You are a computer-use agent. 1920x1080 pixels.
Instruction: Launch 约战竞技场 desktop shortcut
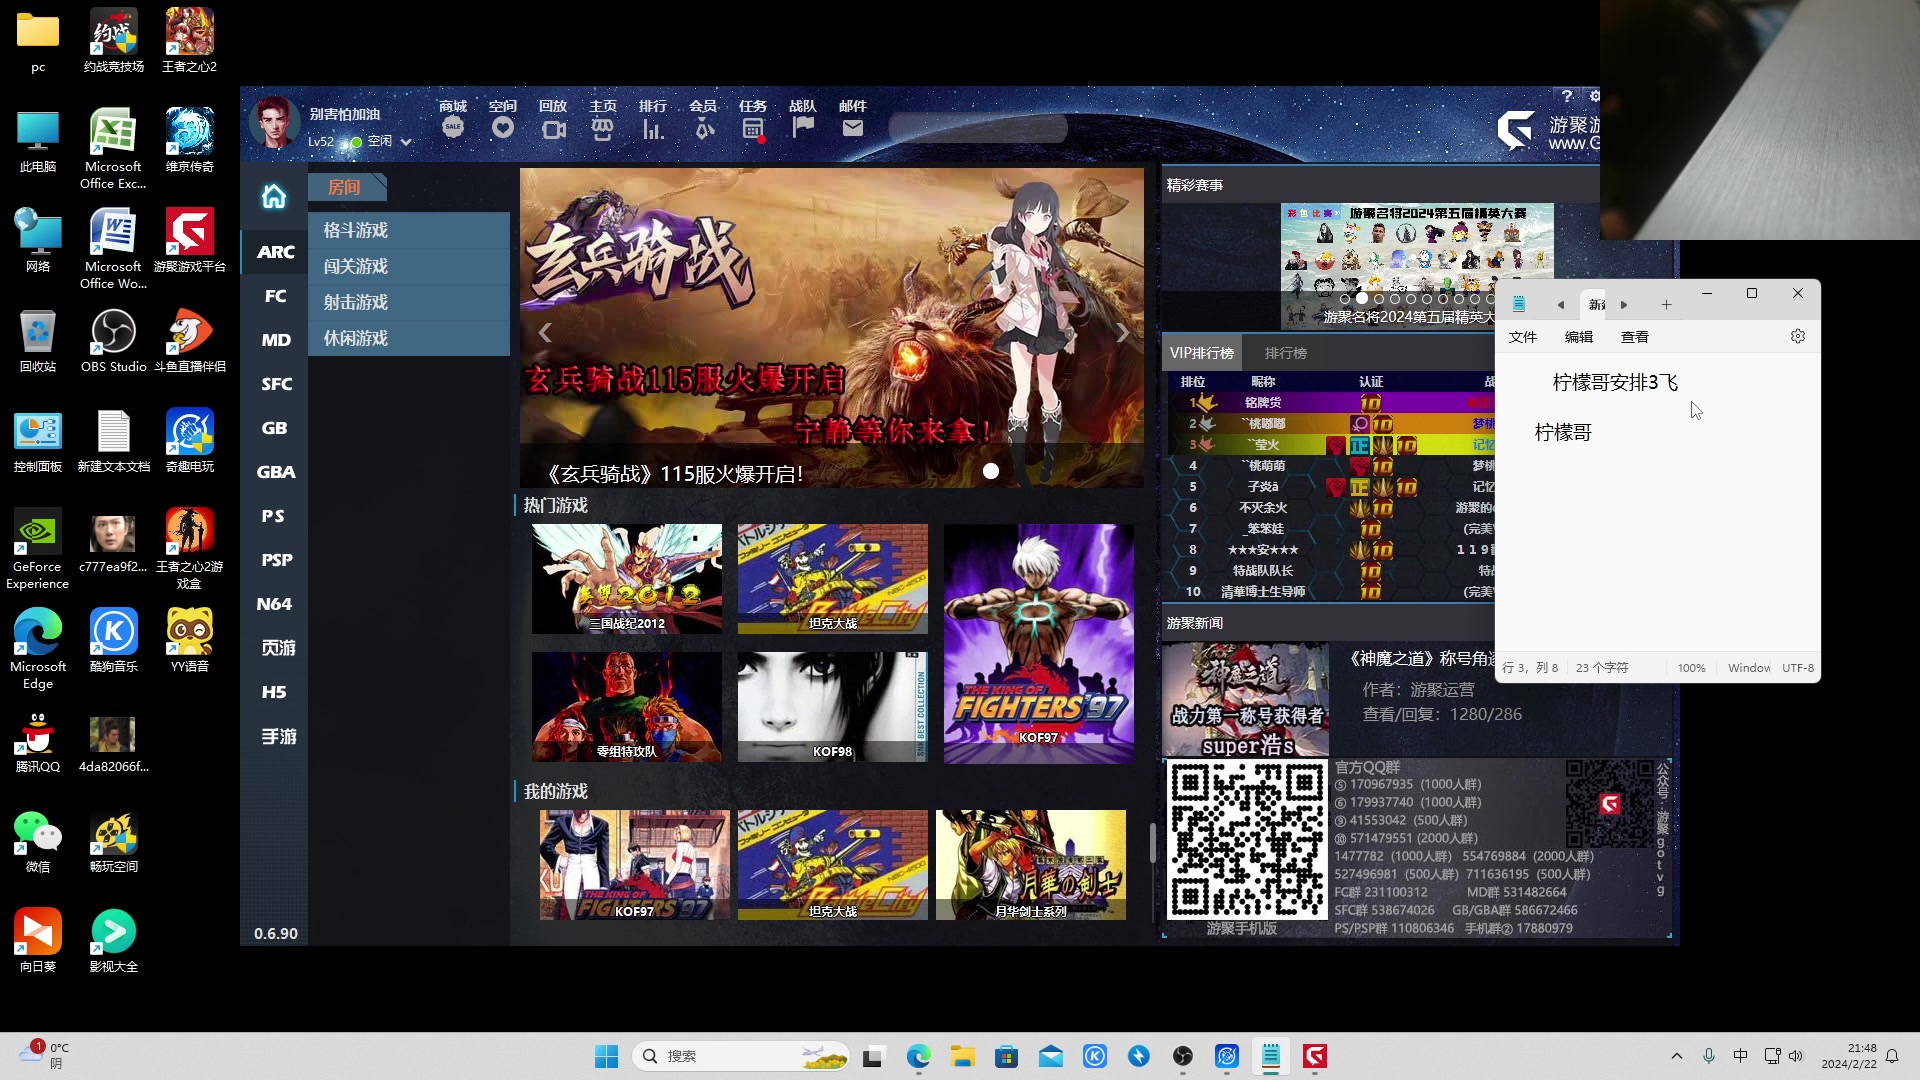(x=114, y=41)
